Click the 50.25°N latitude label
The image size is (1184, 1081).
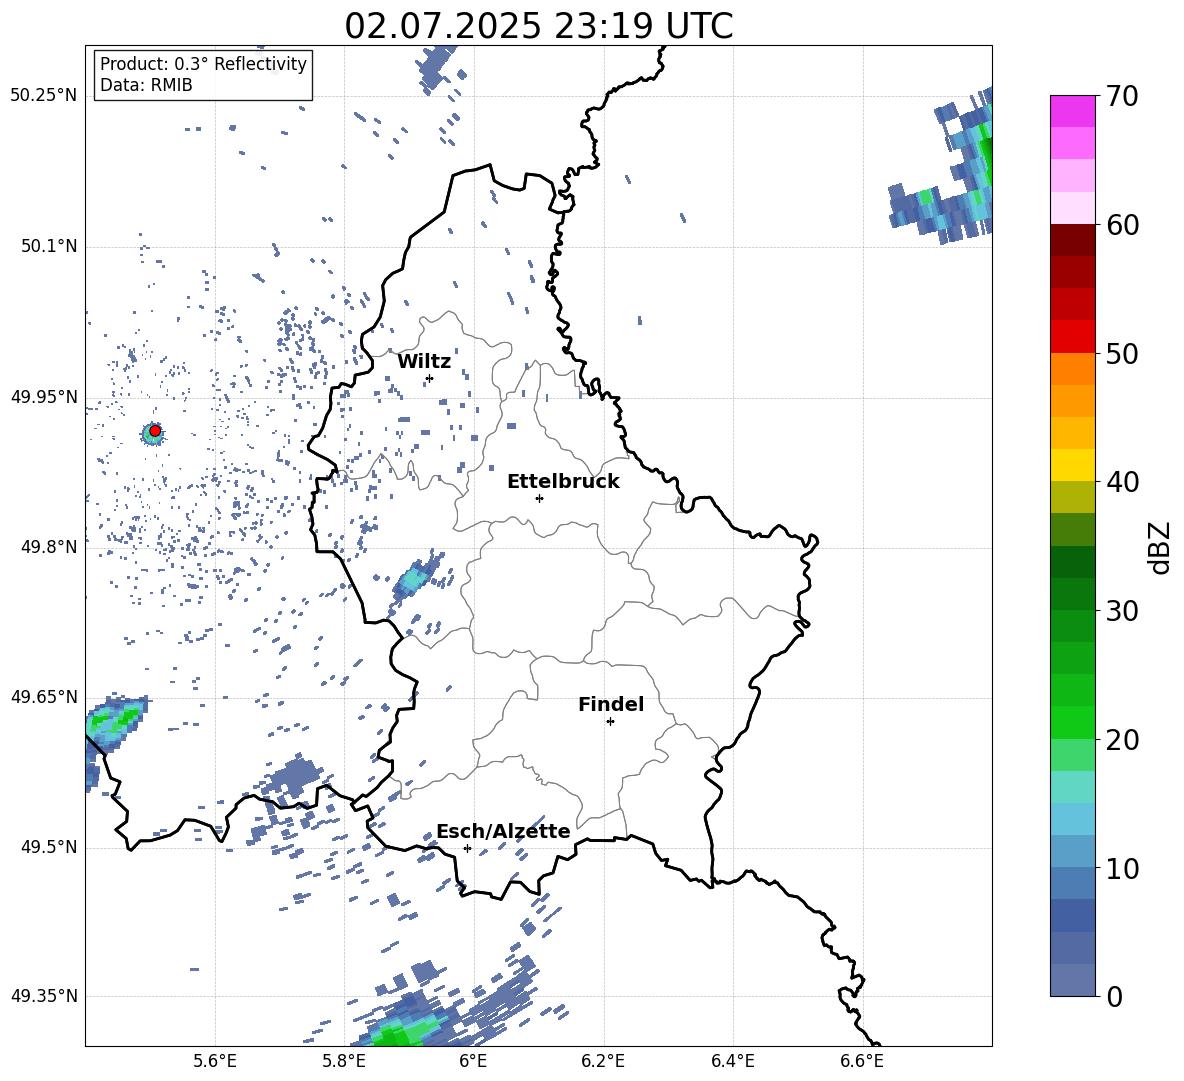(44, 96)
